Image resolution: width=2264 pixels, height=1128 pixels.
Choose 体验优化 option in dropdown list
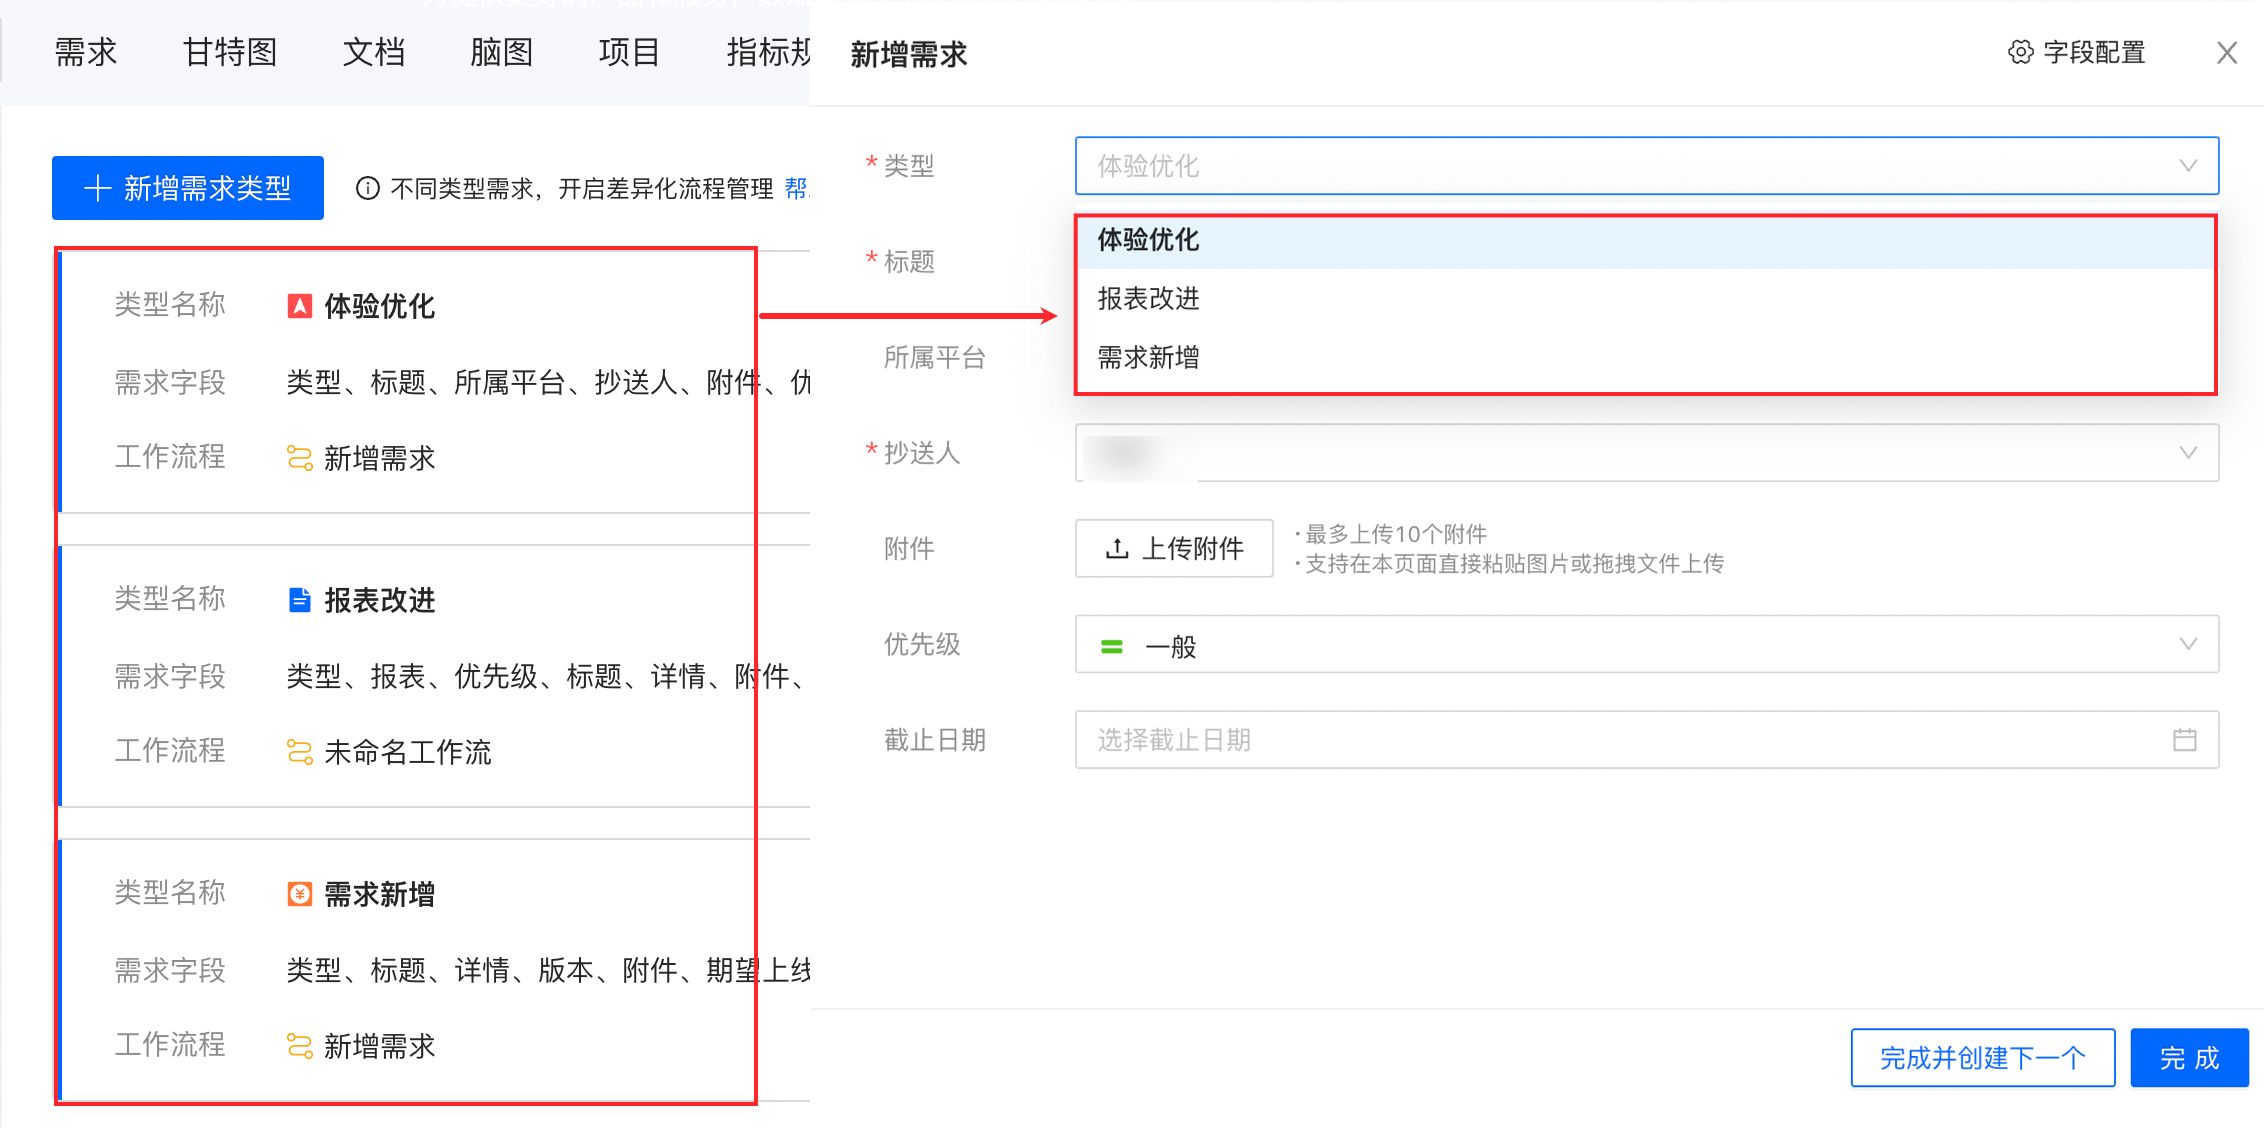pos(1148,240)
